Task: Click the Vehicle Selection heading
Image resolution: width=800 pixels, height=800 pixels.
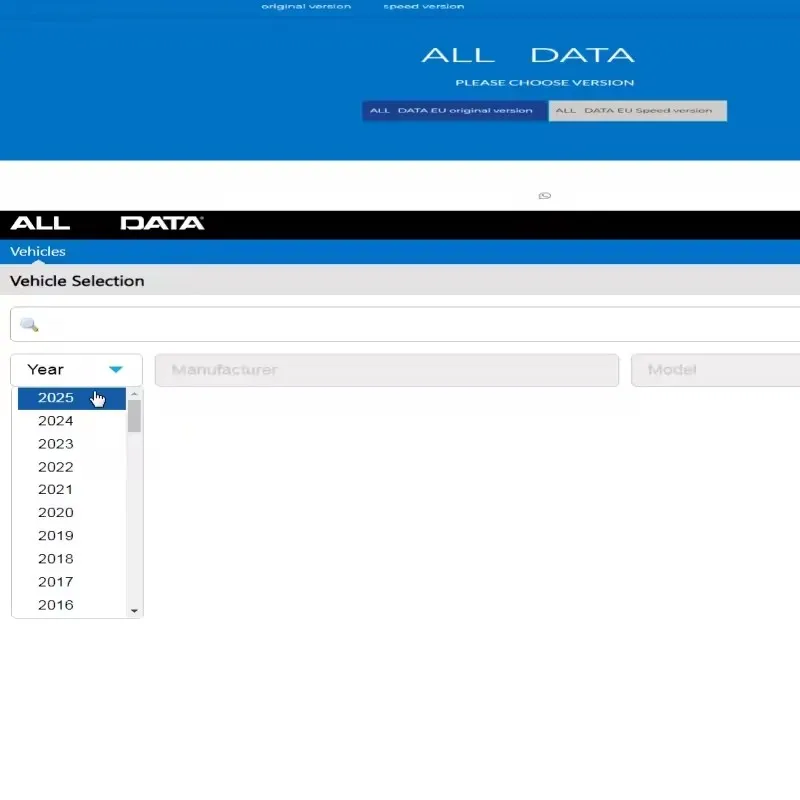Action: coord(77,281)
